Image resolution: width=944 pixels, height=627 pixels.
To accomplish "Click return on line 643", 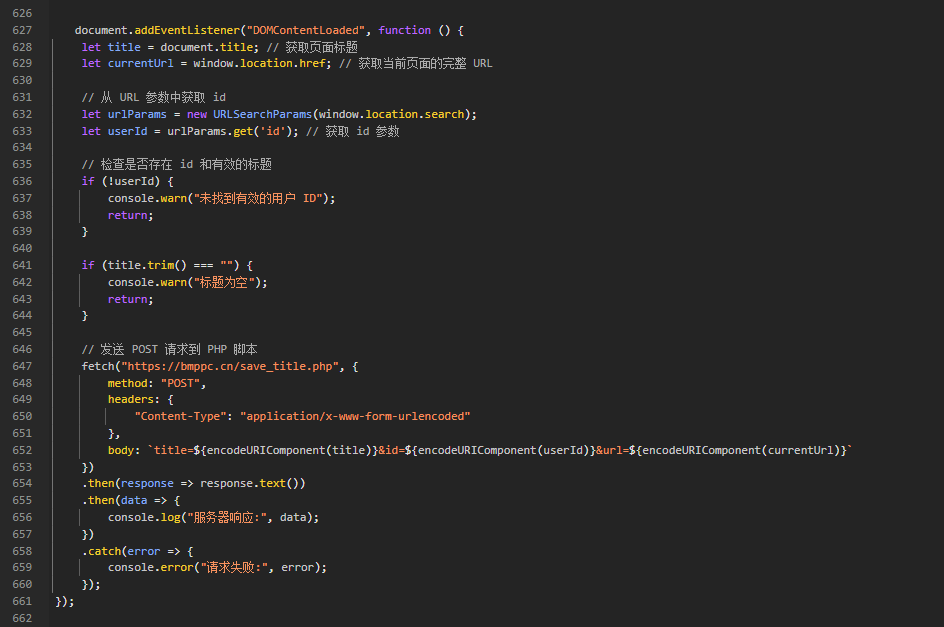I will 128,299.
